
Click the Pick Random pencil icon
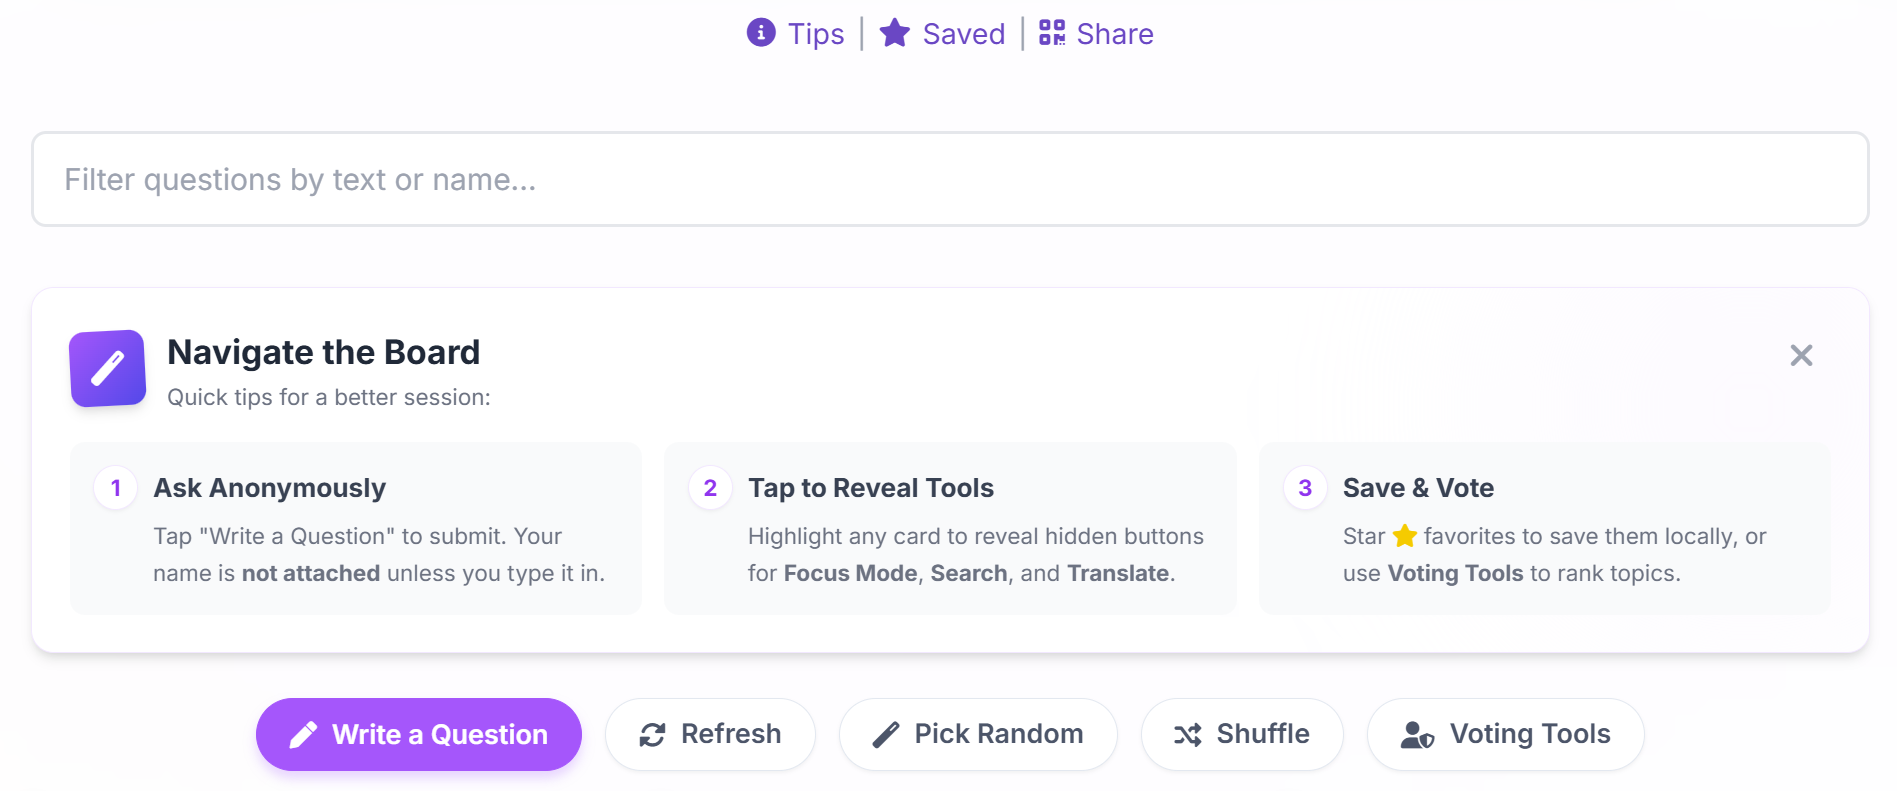[x=886, y=735]
